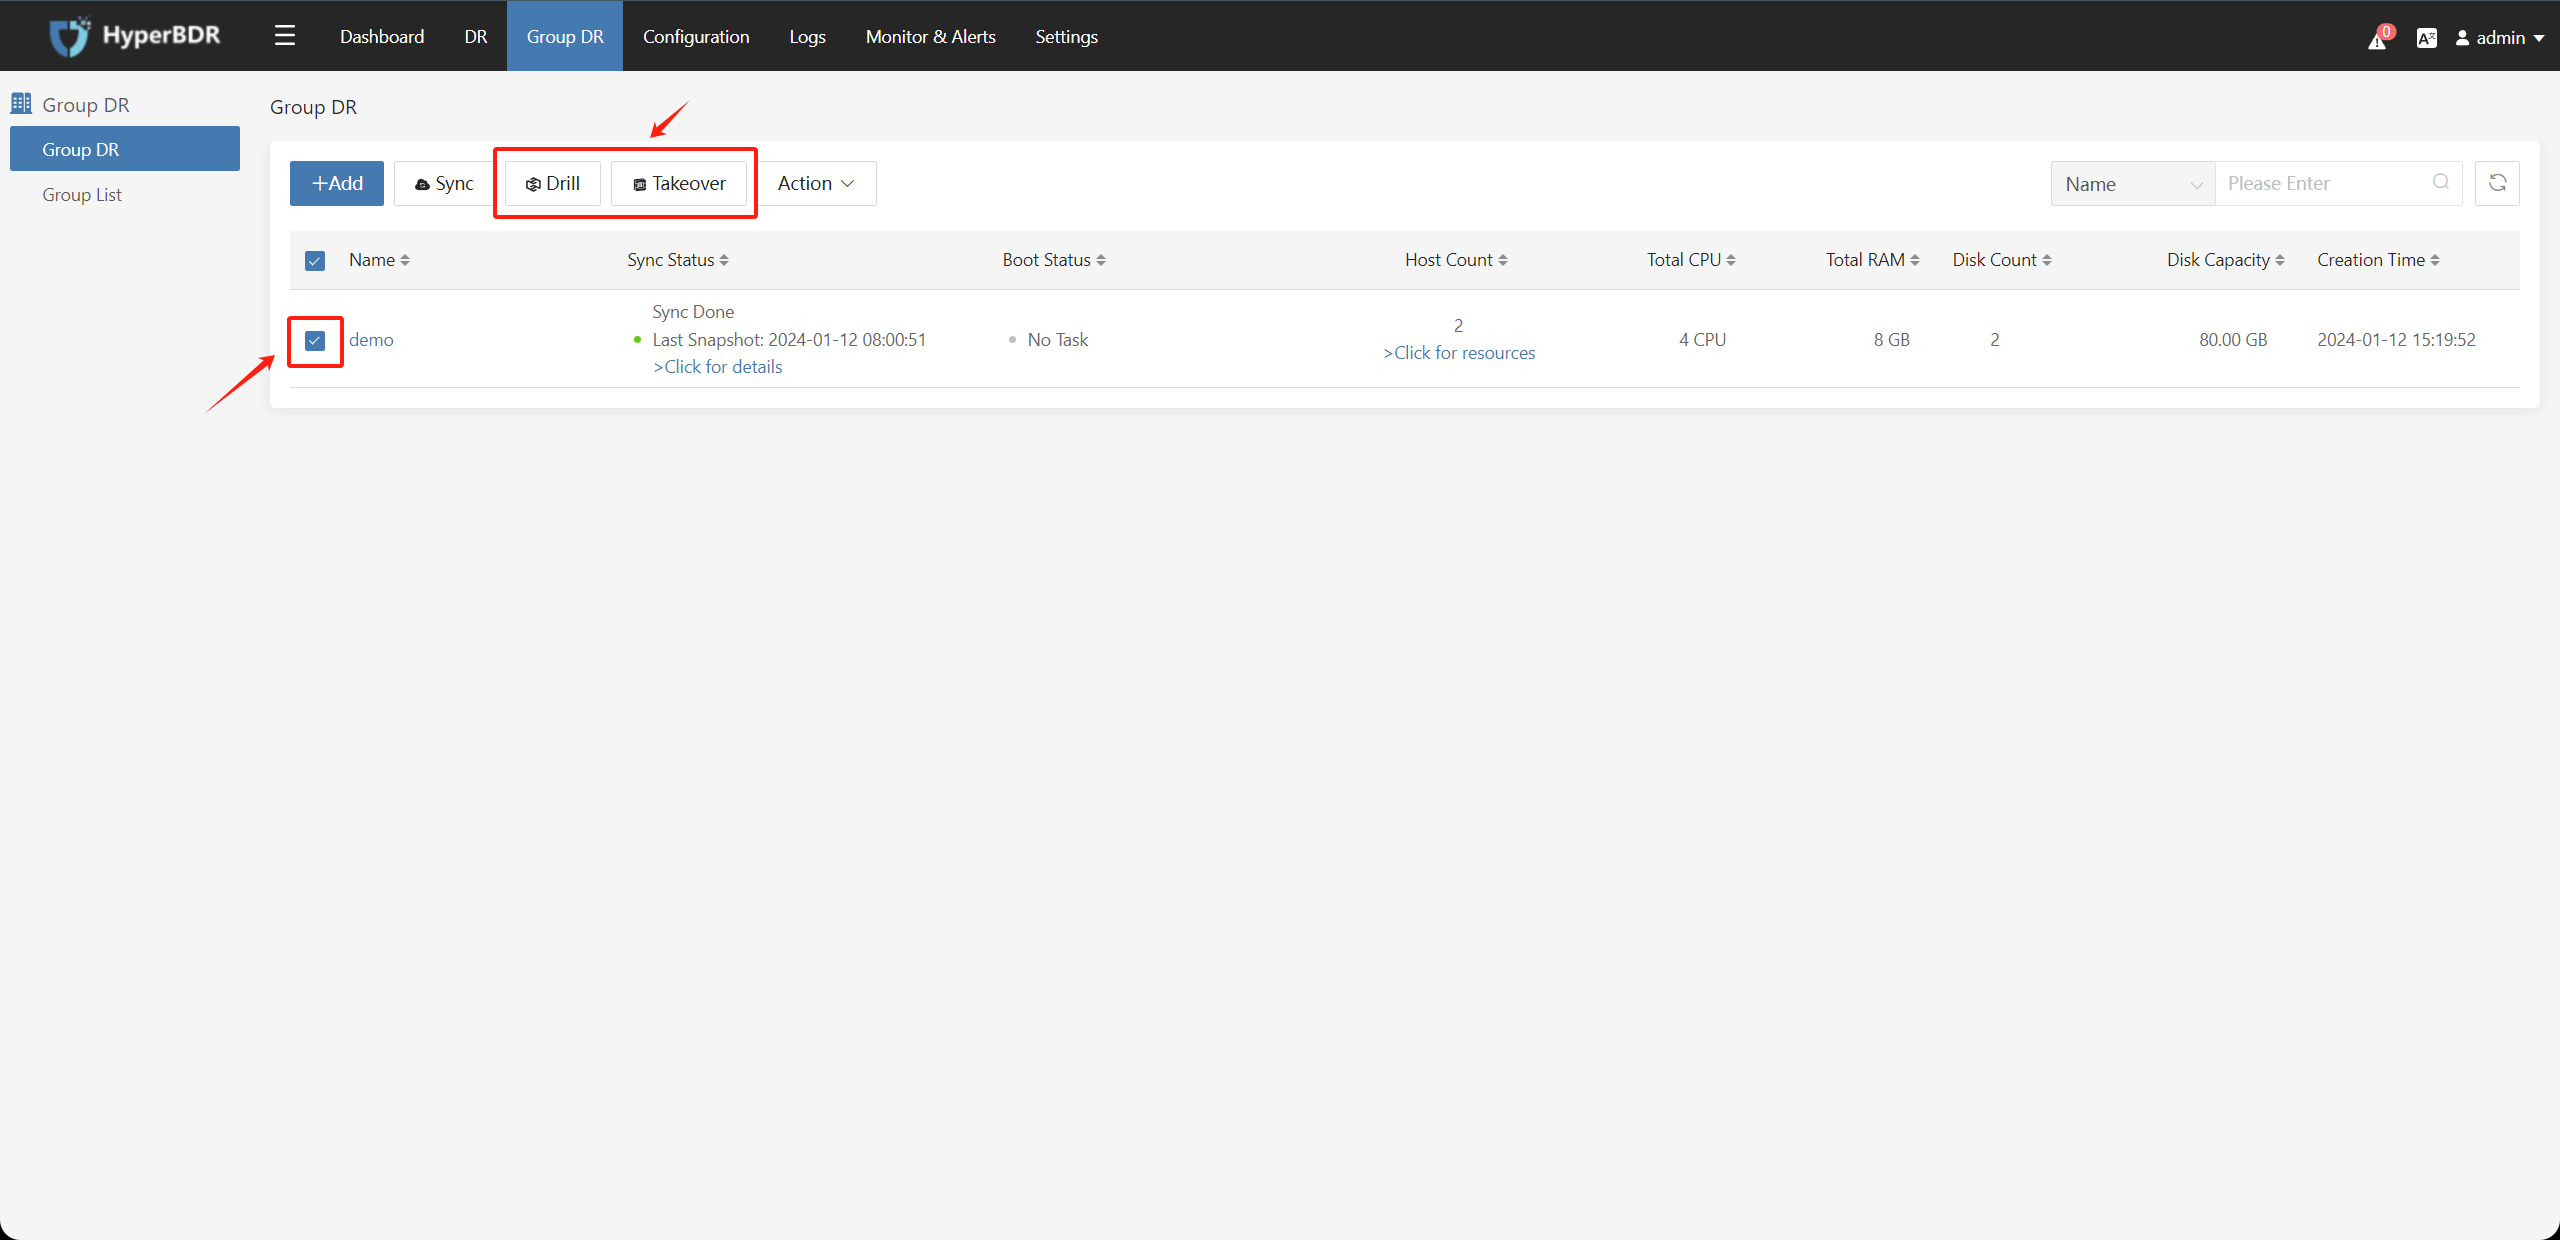Click the demo group name link
This screenshot has height=1240, width=2560.
[x=371, y=339]
